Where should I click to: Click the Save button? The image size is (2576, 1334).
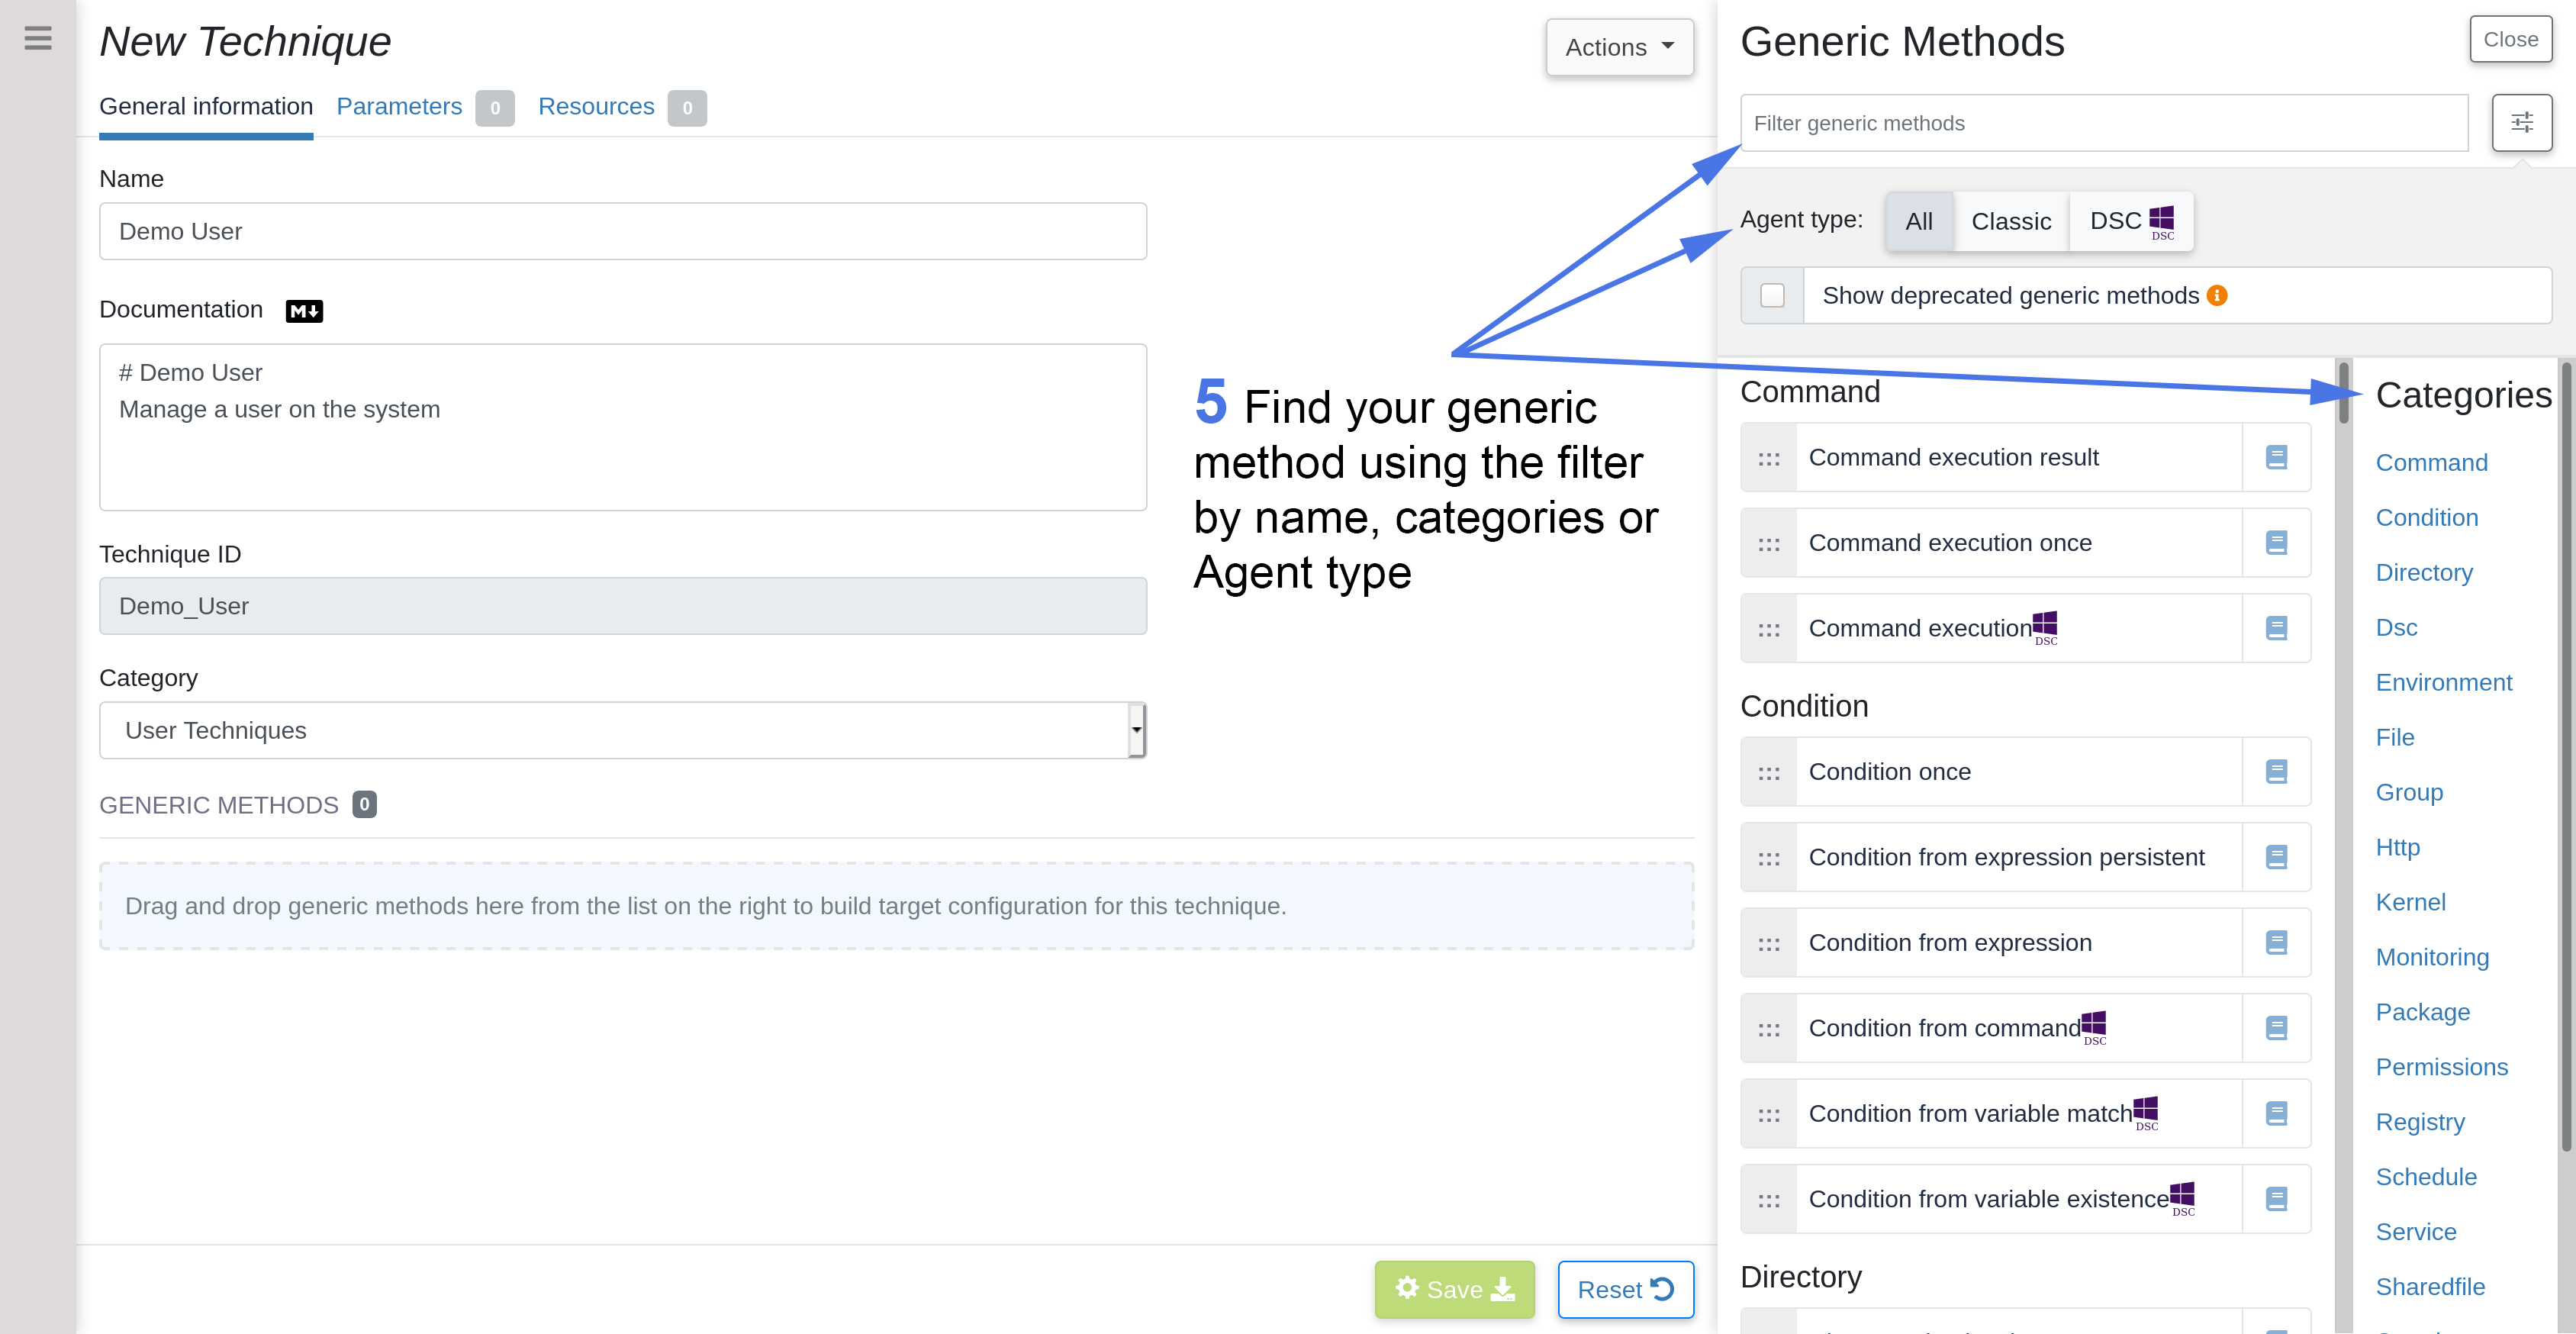pyautogui.click(x=1454, y=1289)
